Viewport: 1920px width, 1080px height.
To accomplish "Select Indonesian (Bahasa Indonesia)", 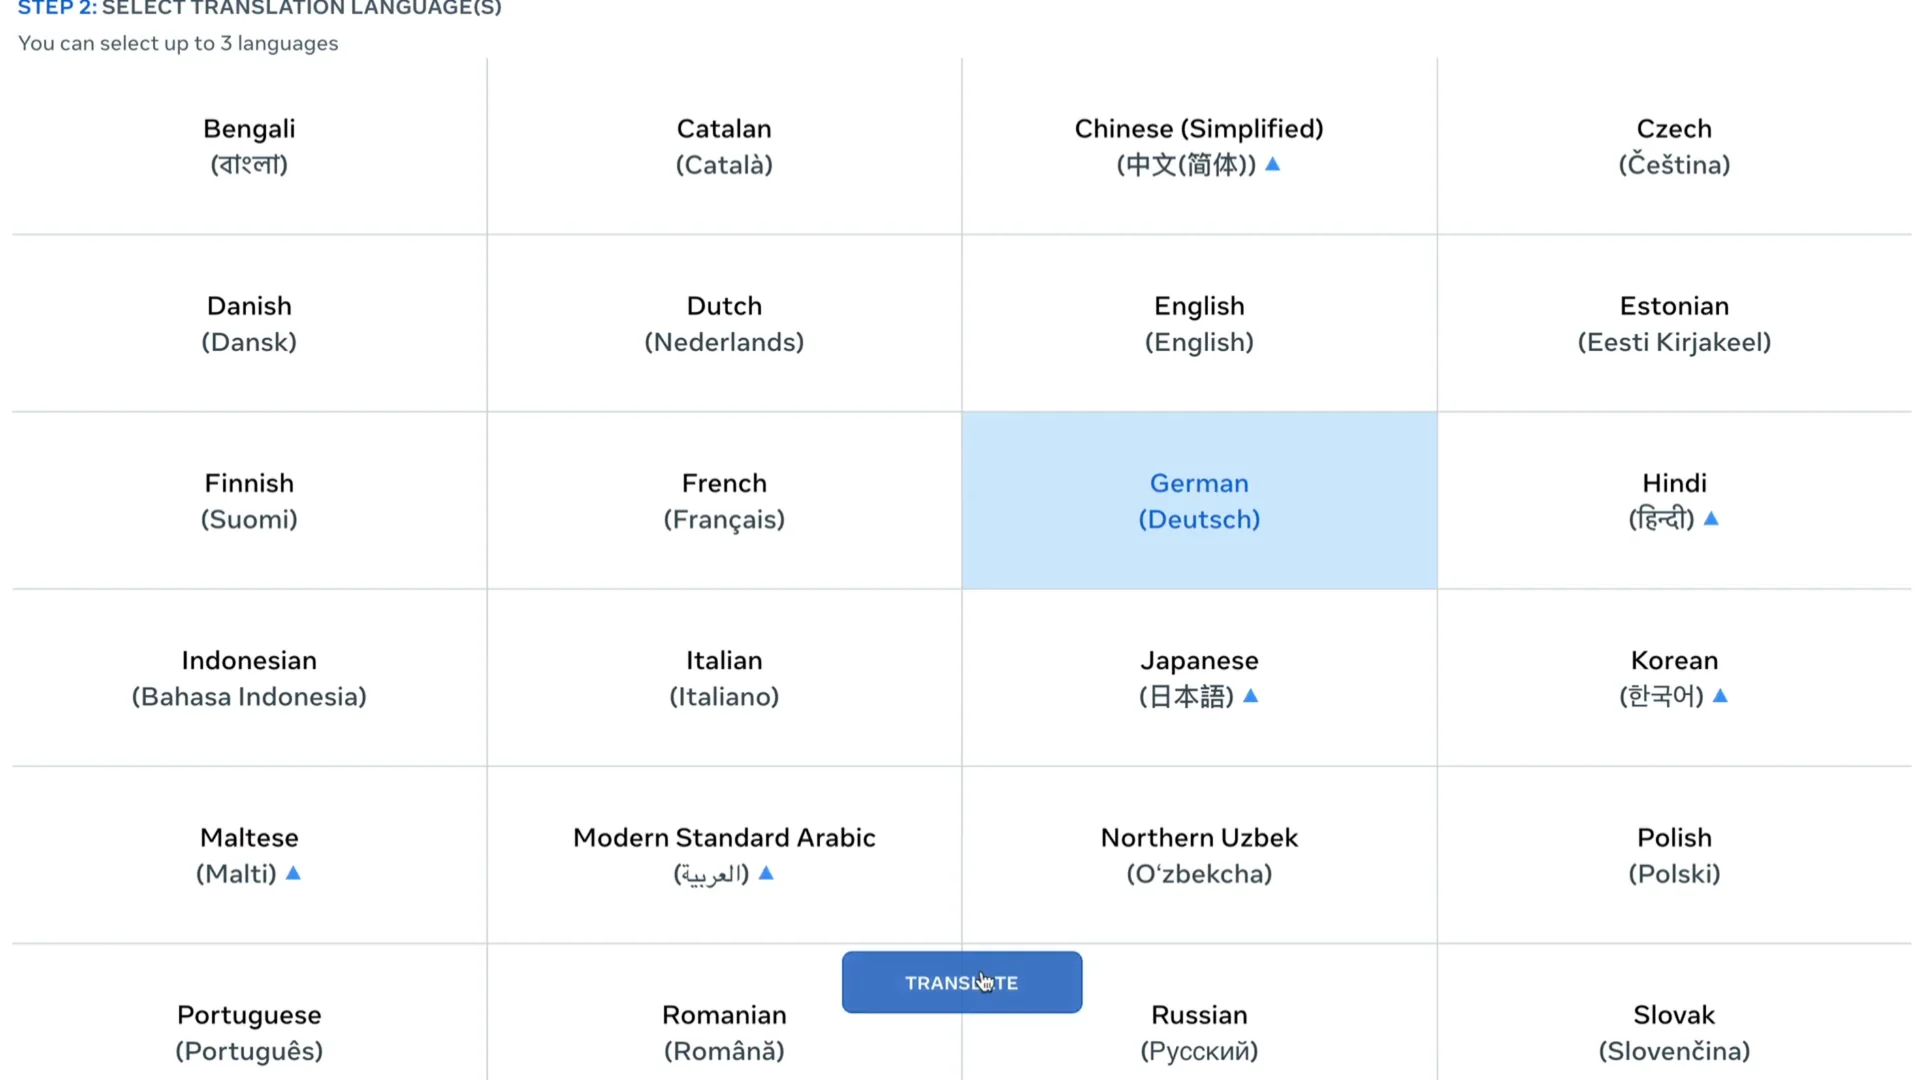I will point(249,678).
